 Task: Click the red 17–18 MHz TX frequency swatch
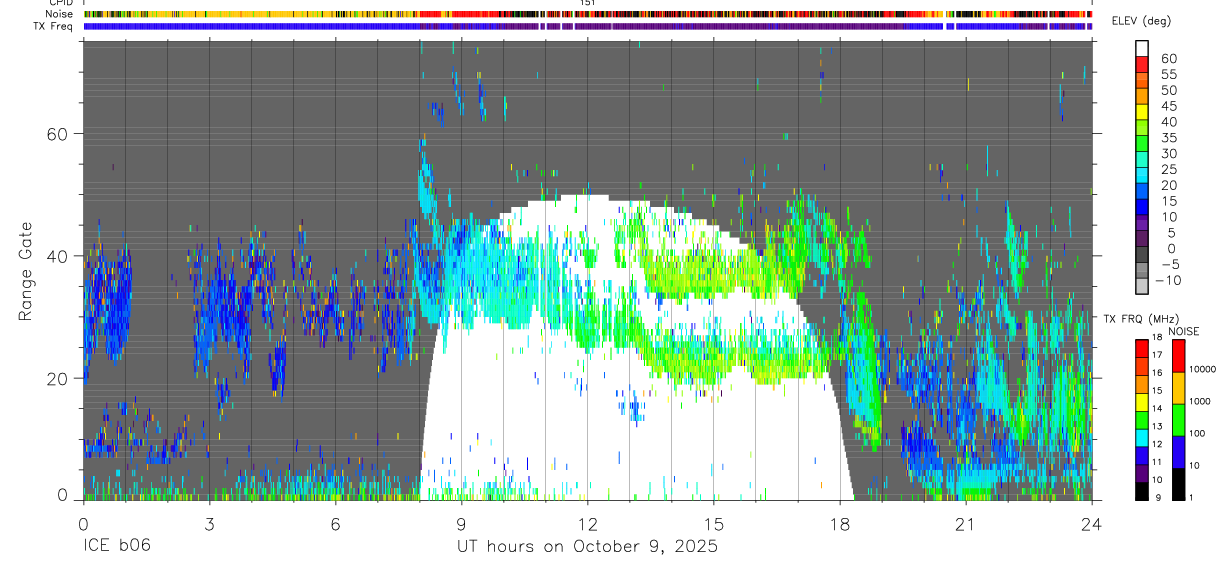(1142, 347)
